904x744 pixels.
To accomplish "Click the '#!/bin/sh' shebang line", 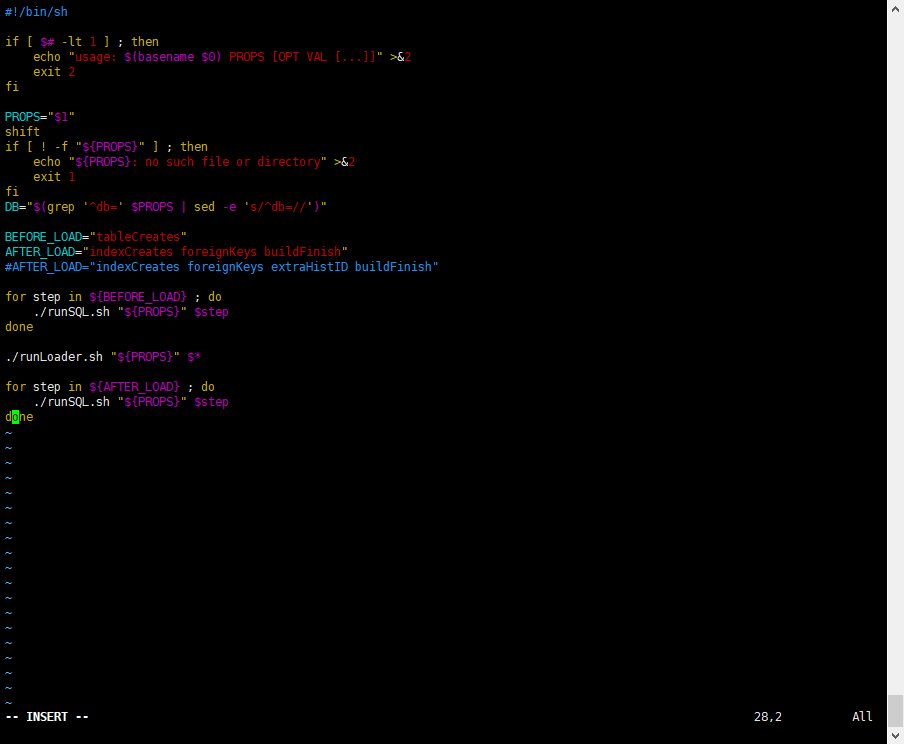I will (x=36, y=12).
